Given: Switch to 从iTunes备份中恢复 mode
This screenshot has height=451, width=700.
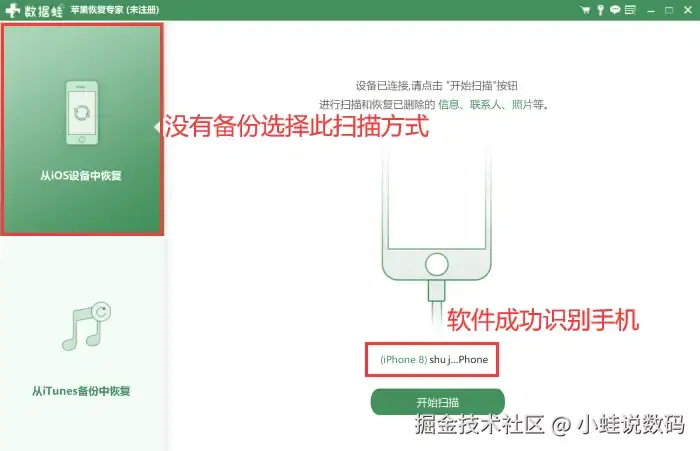Looking at the screenshot, I should tap(82, 344).
